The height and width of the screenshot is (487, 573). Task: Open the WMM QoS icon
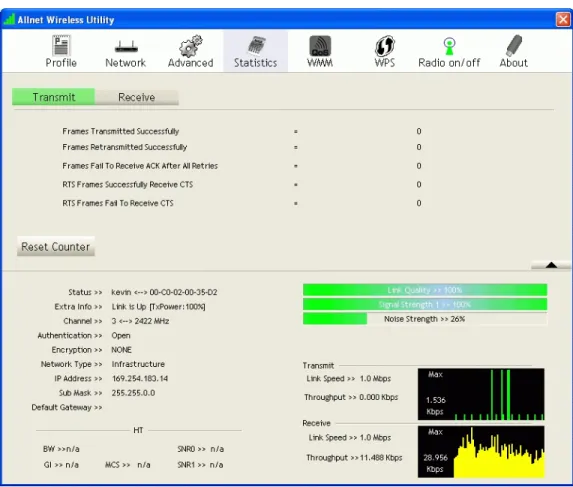tap(320, 46)
